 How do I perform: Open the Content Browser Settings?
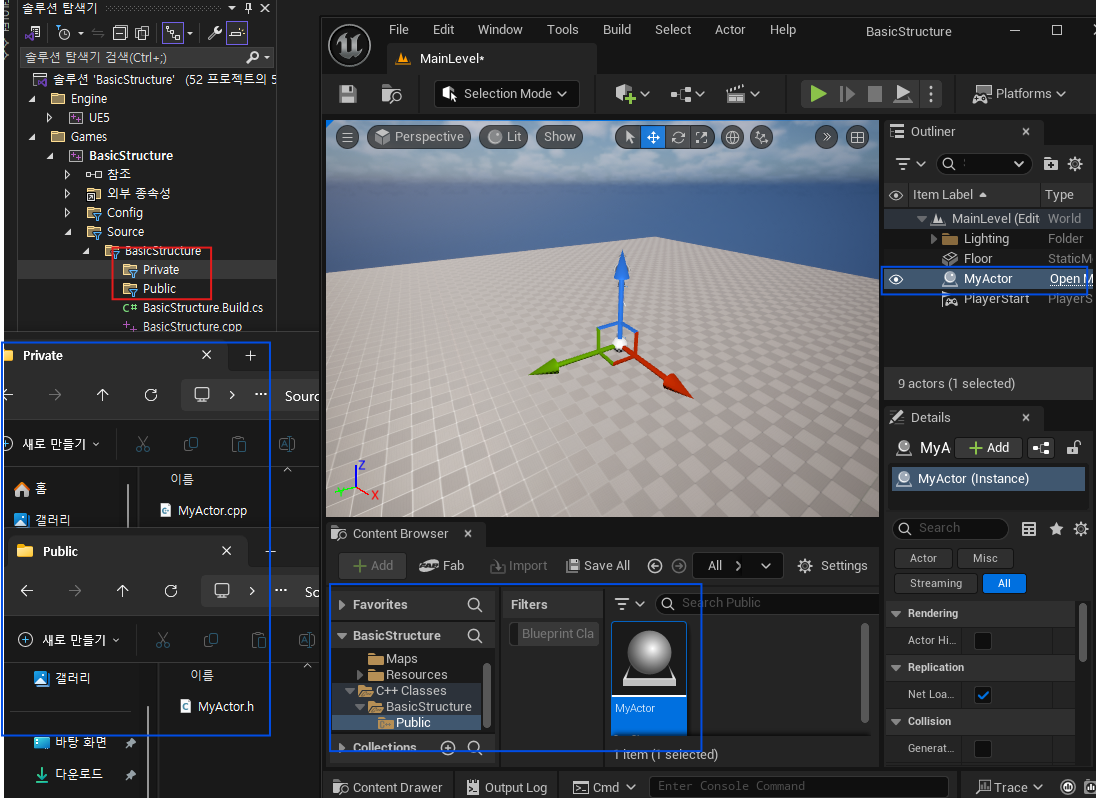pyautogui.click(x=832, y=566)
